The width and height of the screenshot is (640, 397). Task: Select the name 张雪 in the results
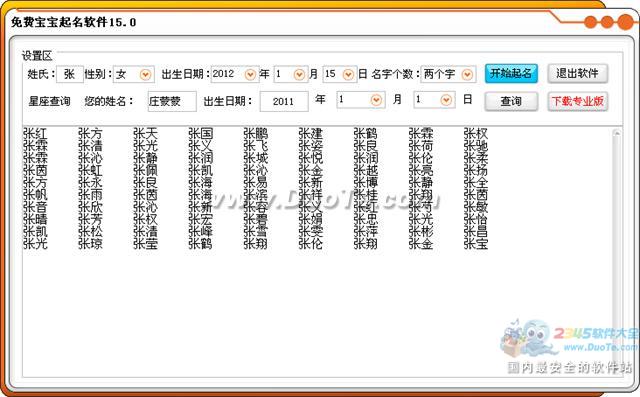(256, 231)
